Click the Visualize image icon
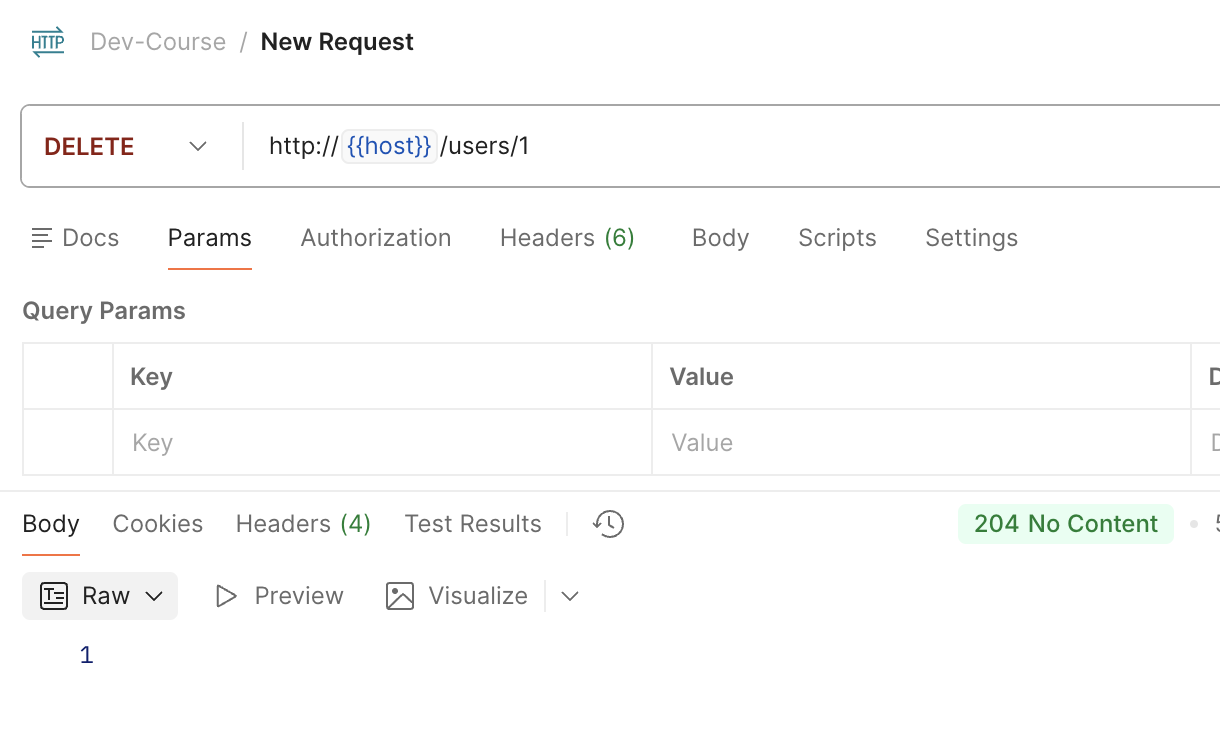This screenshot has width=1220, height=740. point(400,596)
